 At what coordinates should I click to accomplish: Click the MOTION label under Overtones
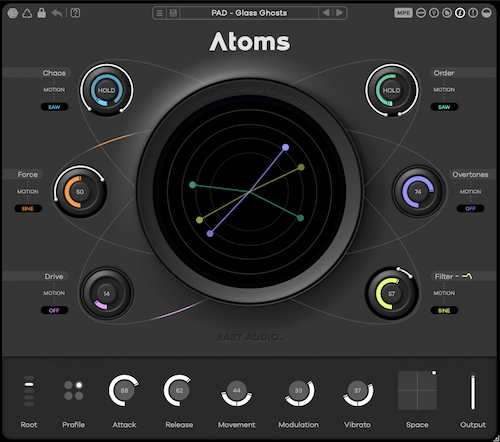(470, 191)
